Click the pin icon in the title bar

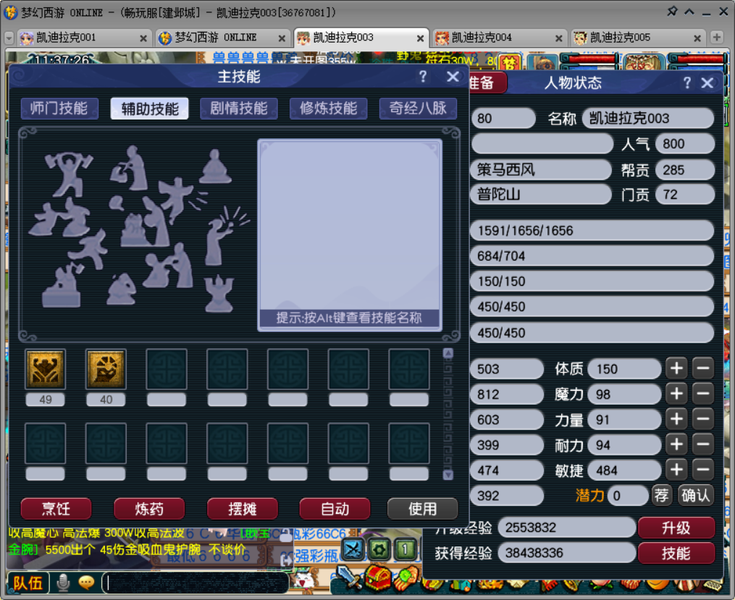pyautogui.click(x=672, y=11)
